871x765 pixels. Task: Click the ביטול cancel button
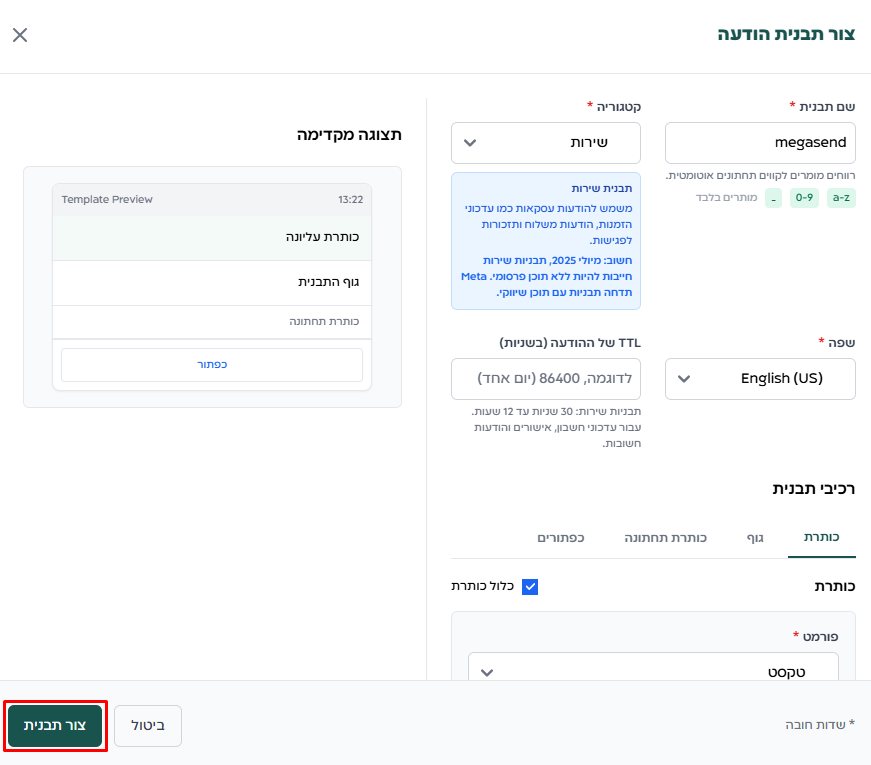(148, 725)
